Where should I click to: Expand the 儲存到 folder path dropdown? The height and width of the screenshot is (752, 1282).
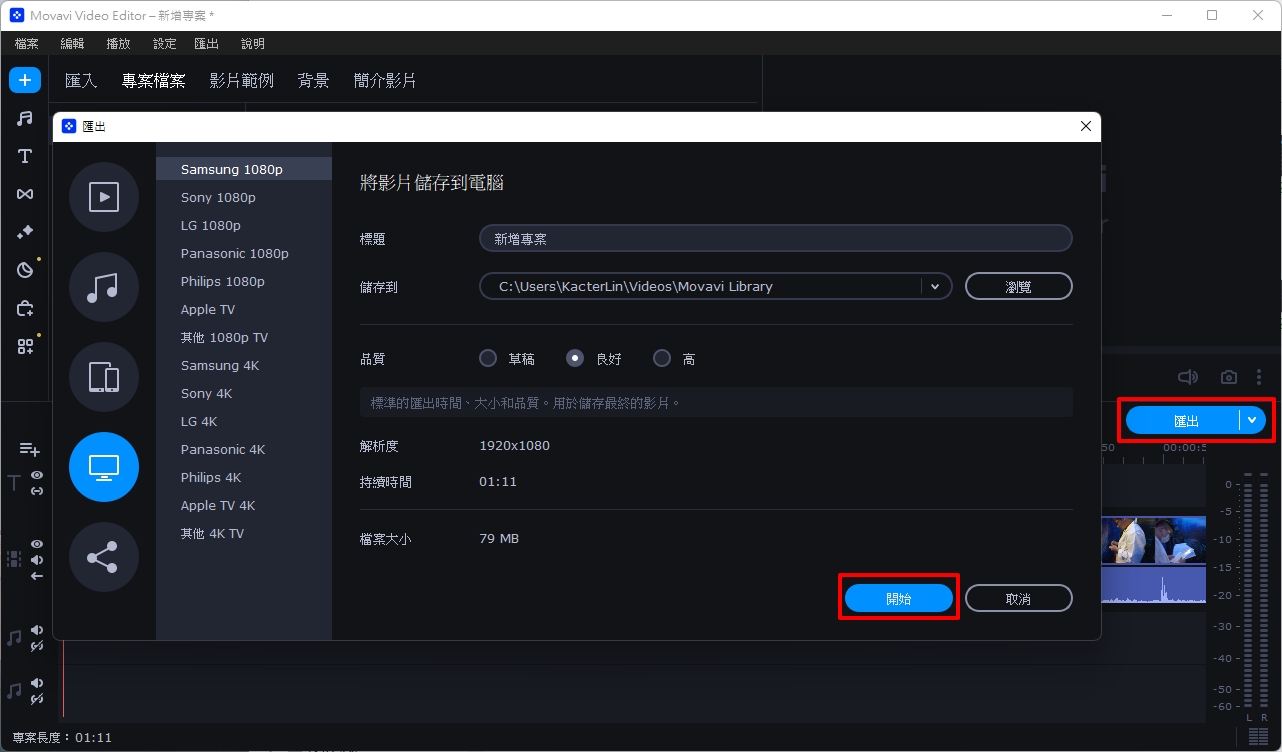pyautogui.click(x=935, y=286)
